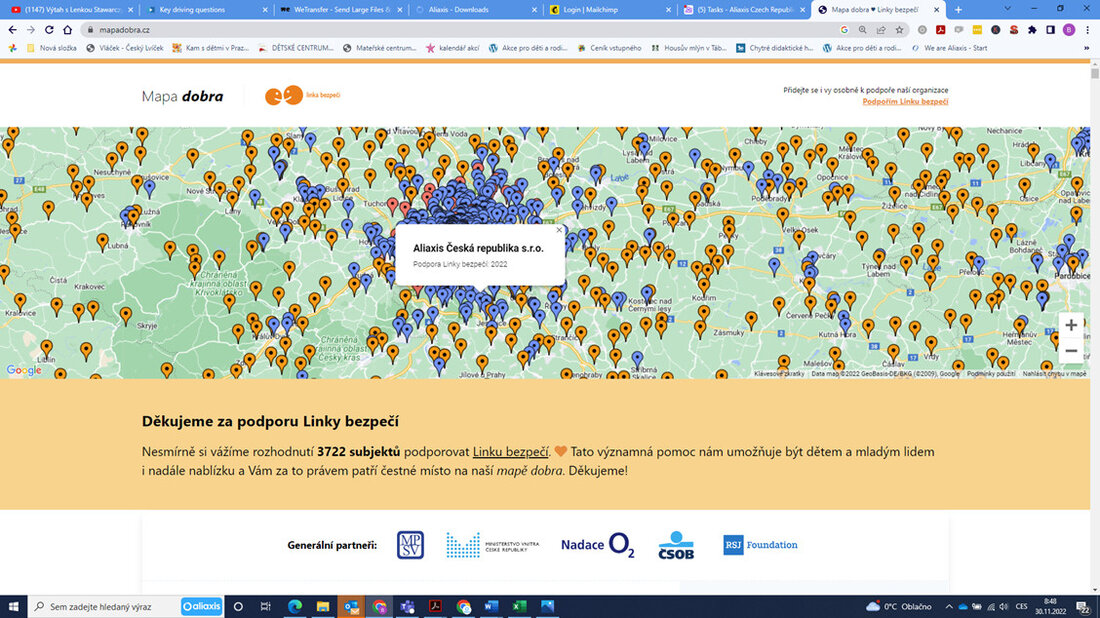Screen dimensions: 1100x618
Task: Toggle the browser side panel
Action: [1050, 30]
